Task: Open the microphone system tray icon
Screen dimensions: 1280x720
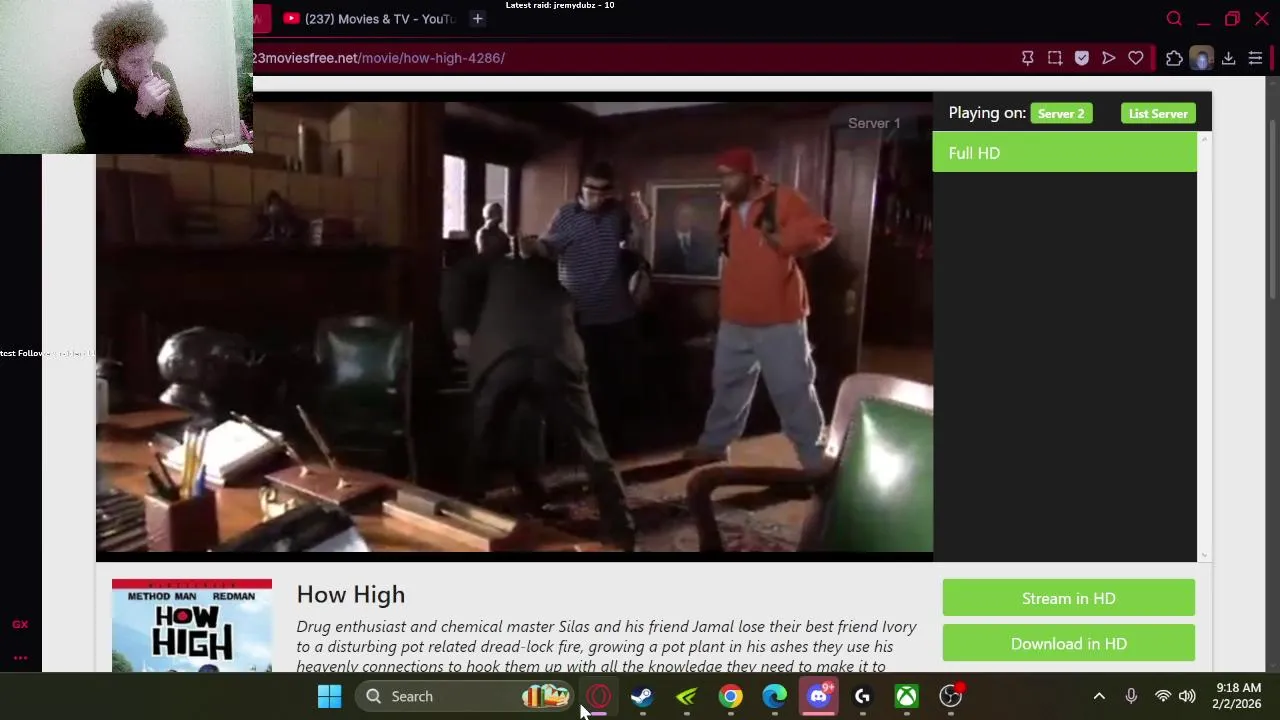Action: click(1131, 696)
